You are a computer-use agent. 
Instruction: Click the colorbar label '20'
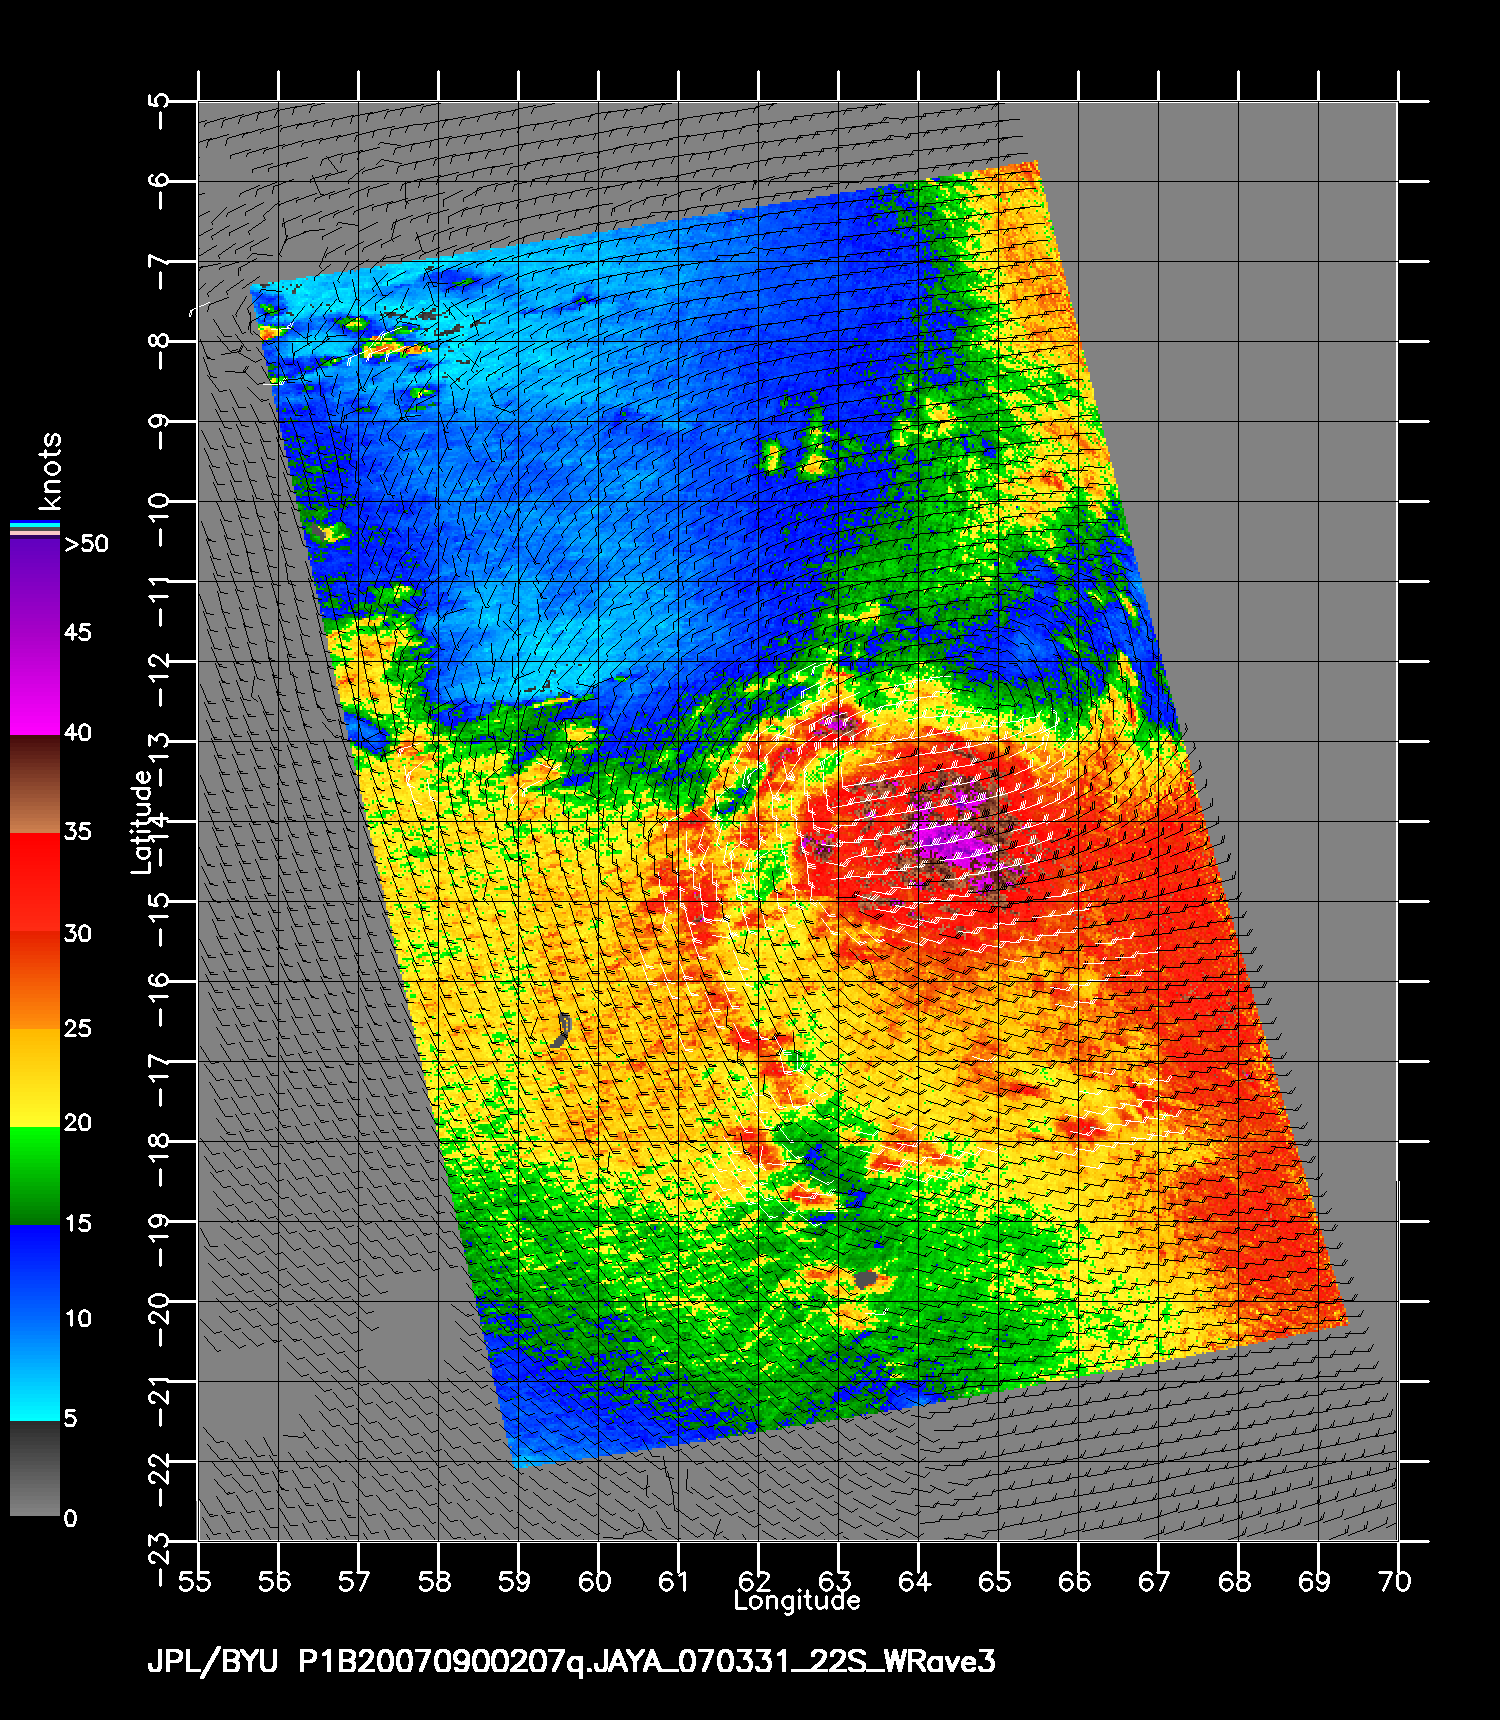tap(77, 1122)
